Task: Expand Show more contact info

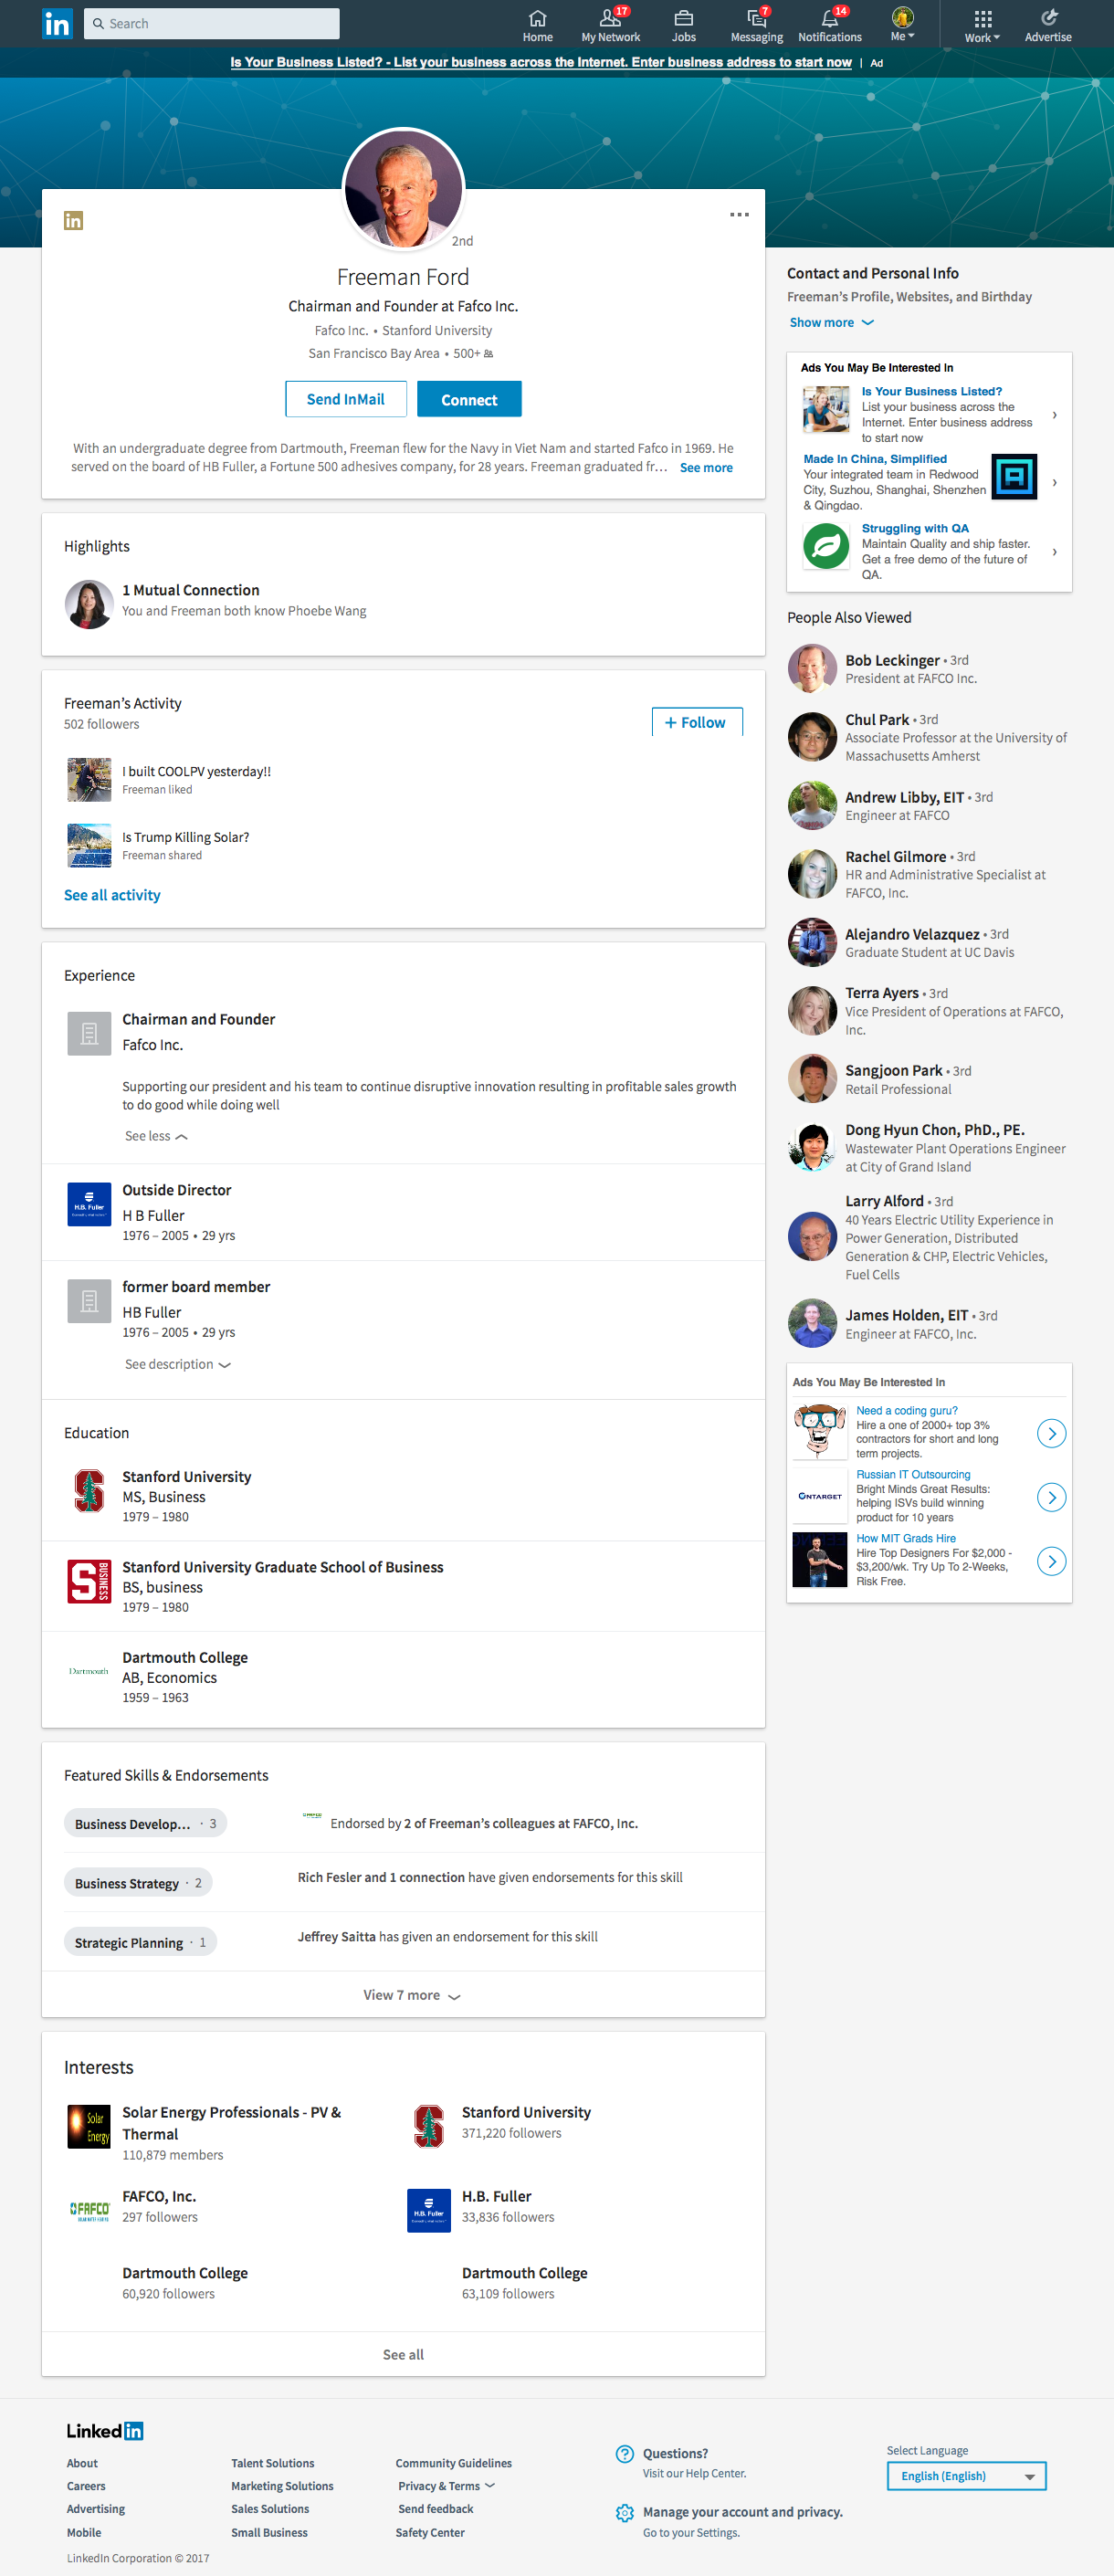Action: pos(831,322)
